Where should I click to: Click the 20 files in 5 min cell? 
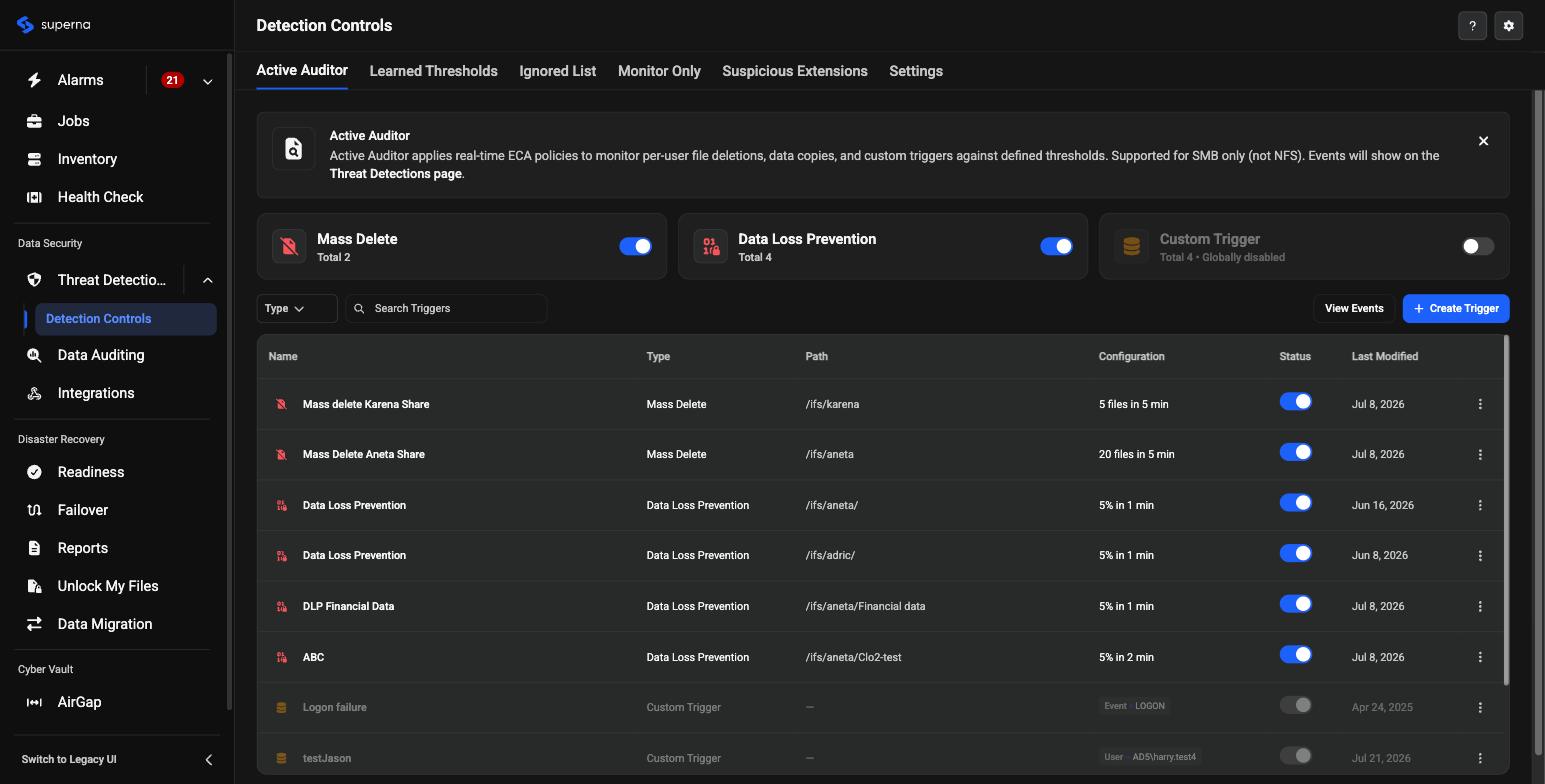point(1136,454)
